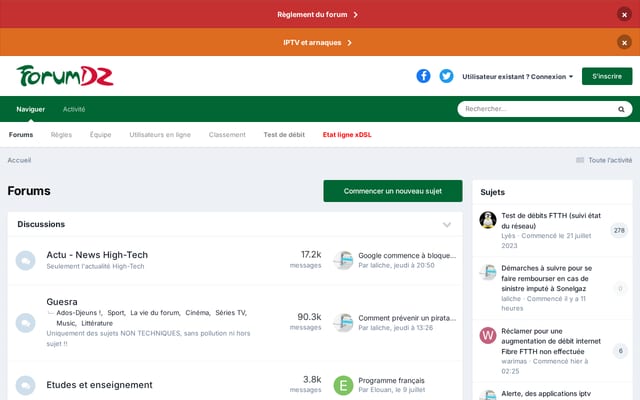
Task: Open last post Comment prévenir un pirata...
Action: [x=407, y=318]
